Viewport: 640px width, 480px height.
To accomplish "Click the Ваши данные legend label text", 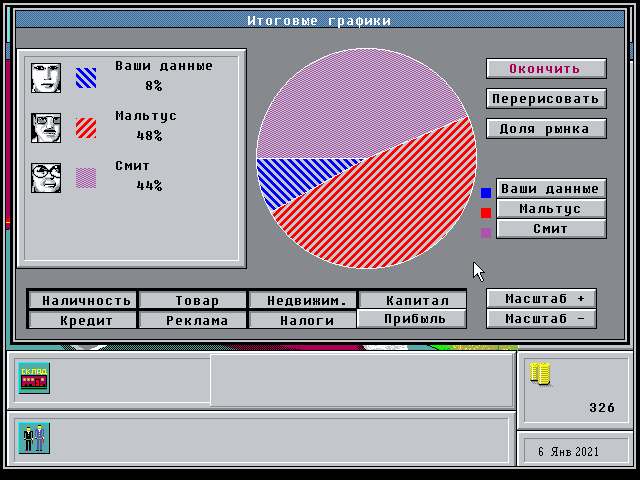I will click(164, 66).
